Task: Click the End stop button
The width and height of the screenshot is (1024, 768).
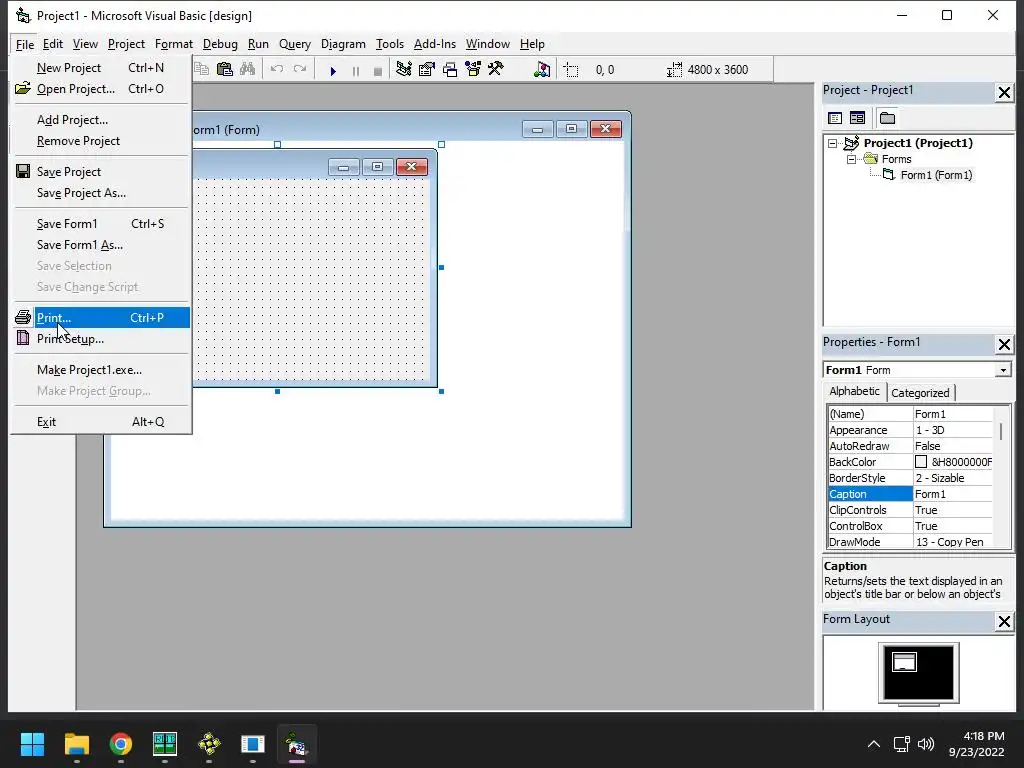Action: coord(377,71)
